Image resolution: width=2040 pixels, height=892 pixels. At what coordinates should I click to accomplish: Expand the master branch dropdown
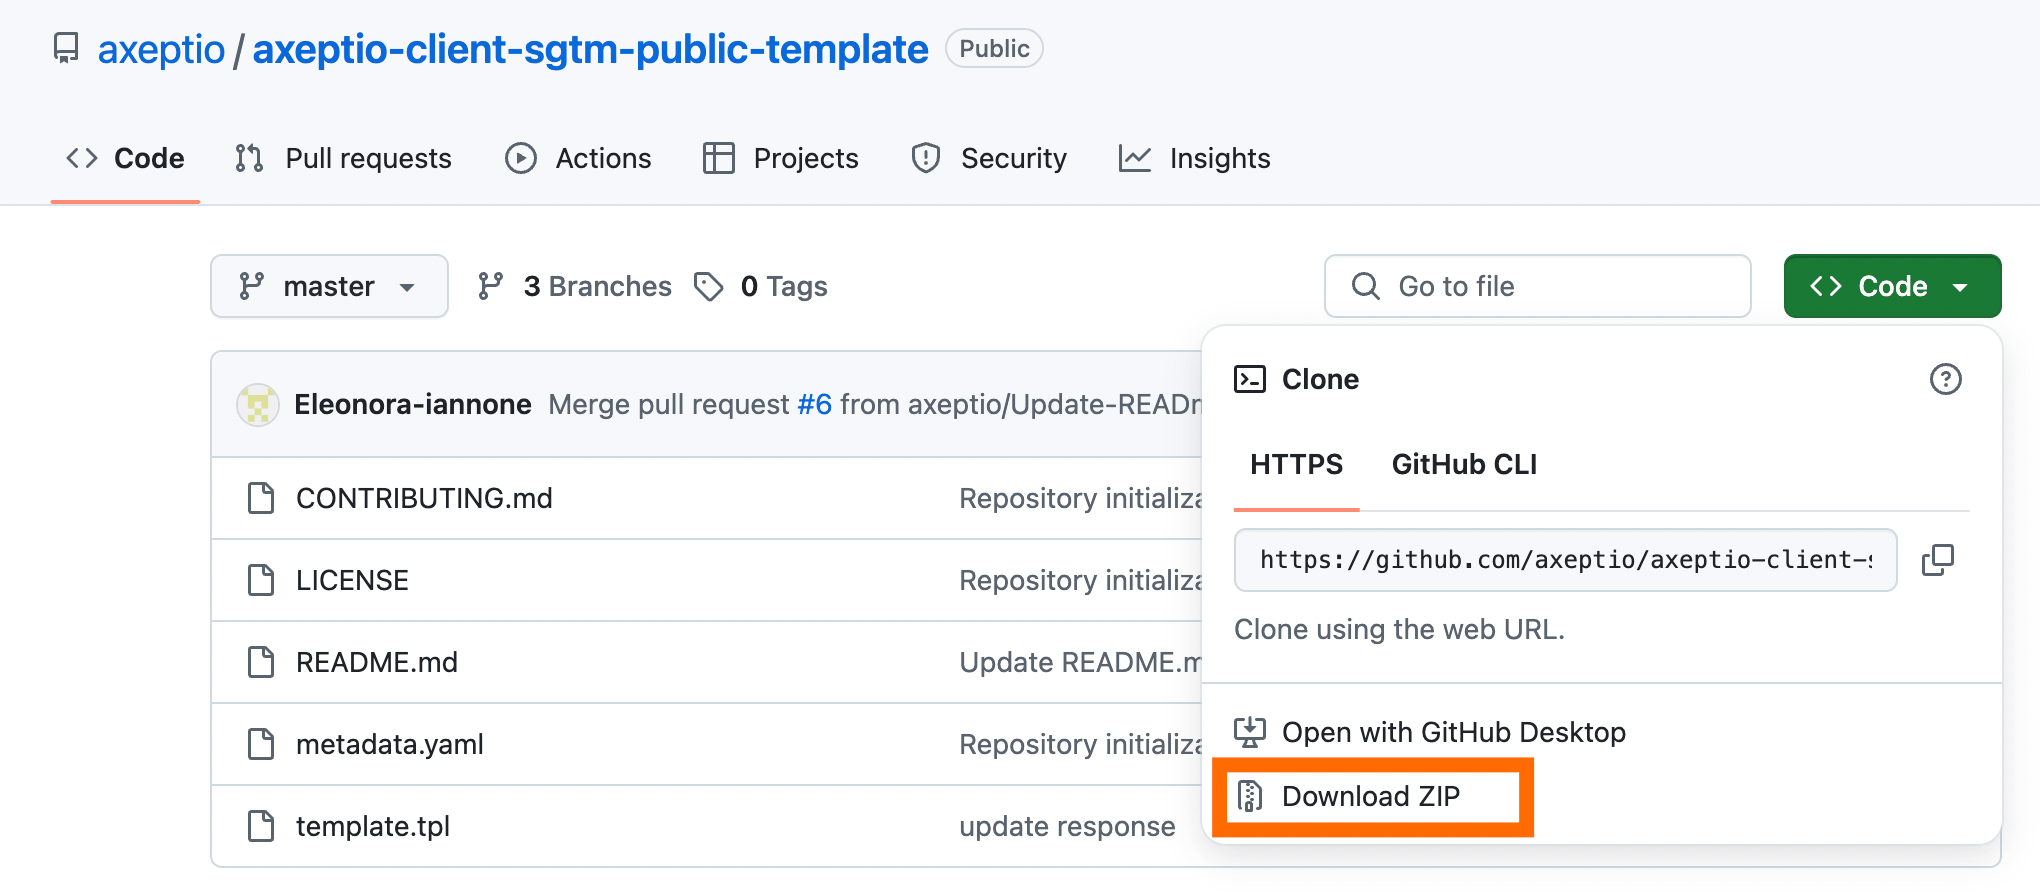[x=329, y=286]
